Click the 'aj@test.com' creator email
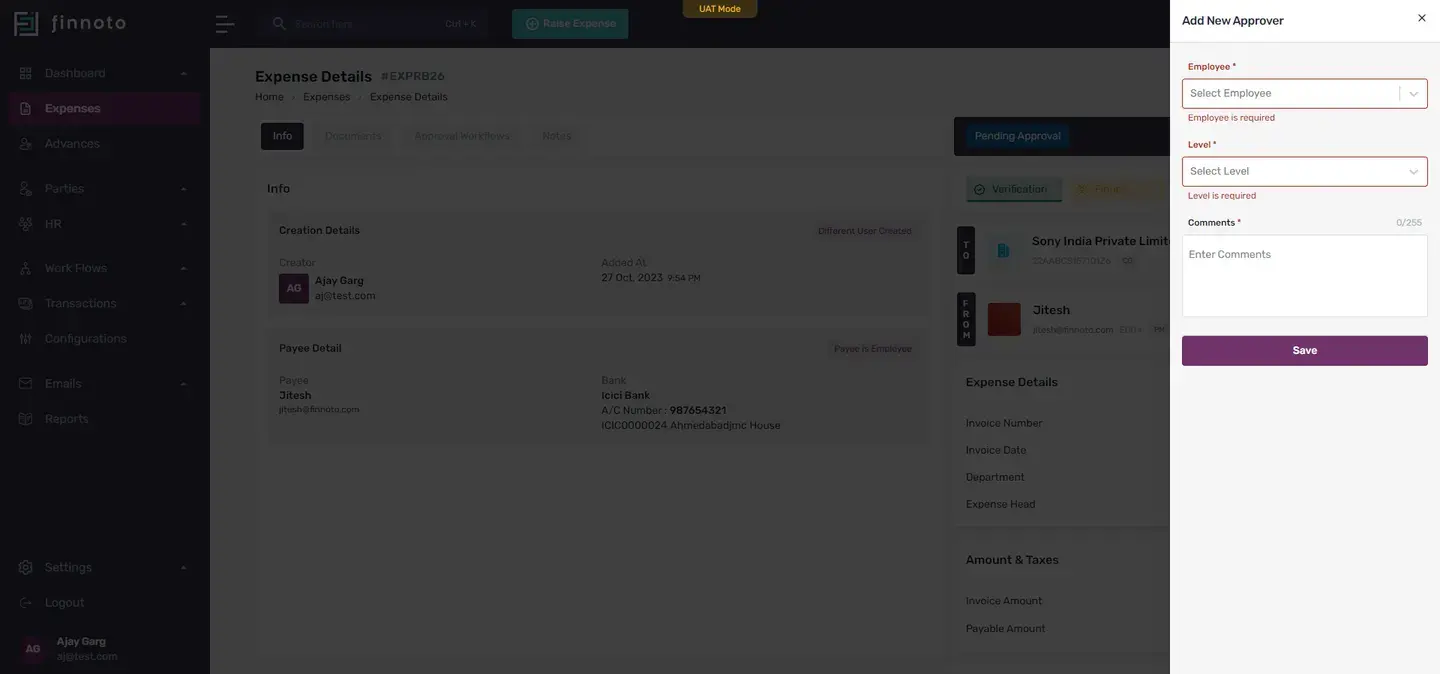 [345, 296]
